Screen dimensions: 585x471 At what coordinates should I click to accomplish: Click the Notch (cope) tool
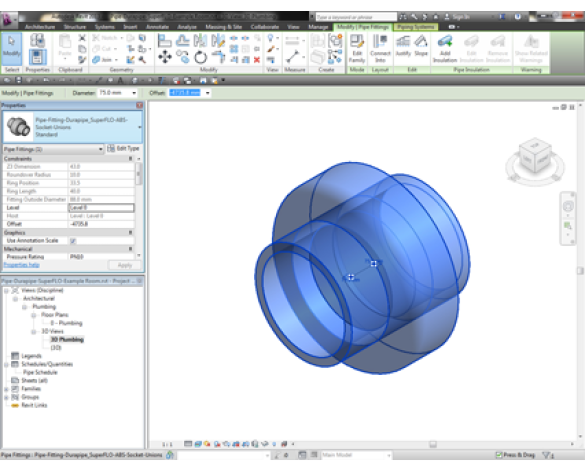106,38
